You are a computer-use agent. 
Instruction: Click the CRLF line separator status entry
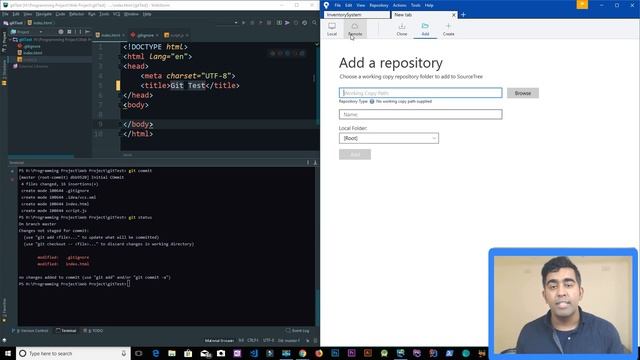[x=253, y=340]
